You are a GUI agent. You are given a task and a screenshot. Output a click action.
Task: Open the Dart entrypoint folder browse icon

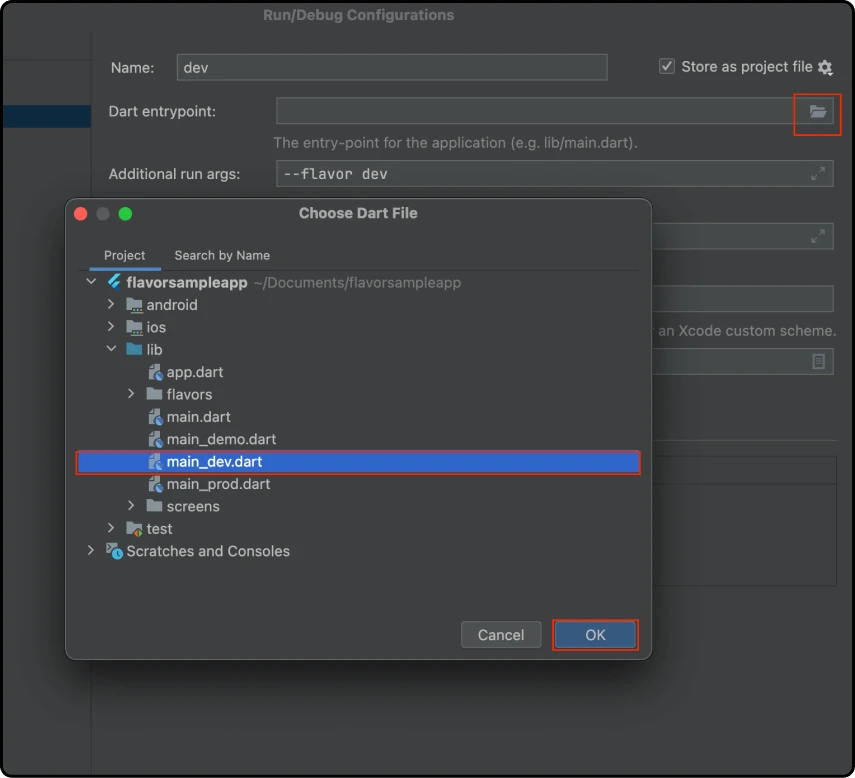817,112
